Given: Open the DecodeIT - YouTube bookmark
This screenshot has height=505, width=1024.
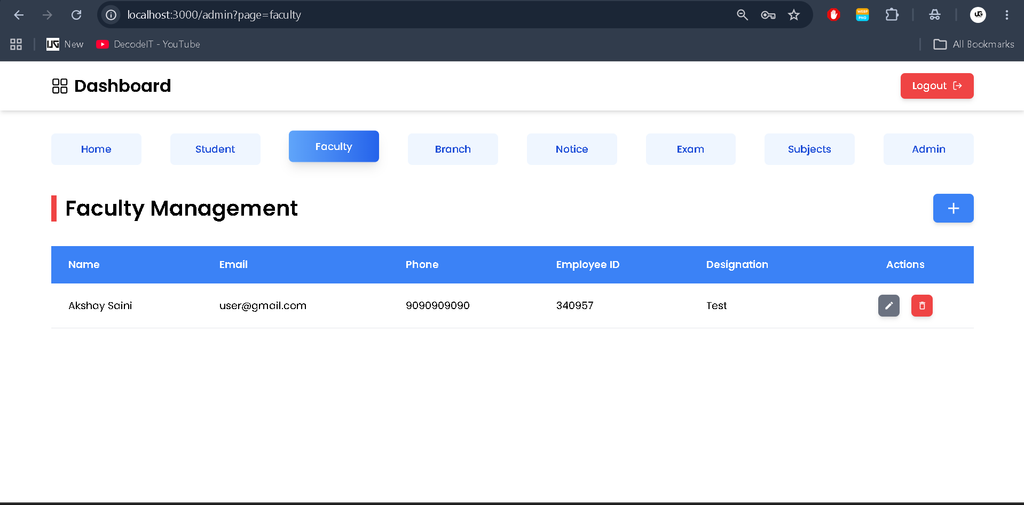Looking at the screenshot, I should [x=148, y=44].
